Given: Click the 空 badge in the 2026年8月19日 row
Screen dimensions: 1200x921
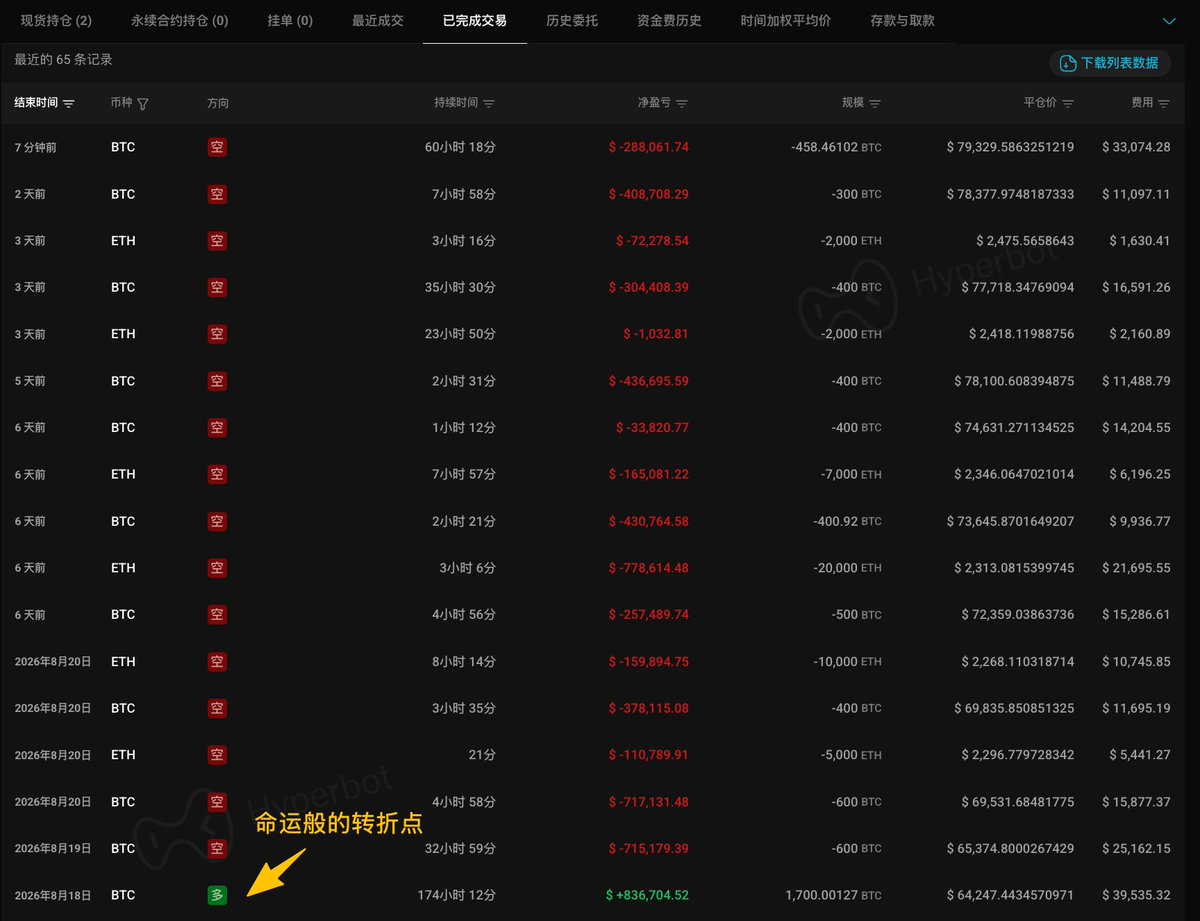Looking at the screenshot, I should (217, 848).
